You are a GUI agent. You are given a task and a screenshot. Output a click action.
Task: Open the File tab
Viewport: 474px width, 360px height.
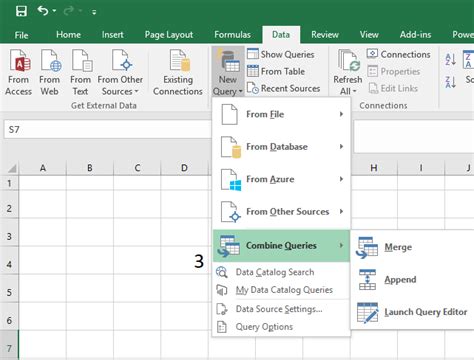[x=21, y=35]
